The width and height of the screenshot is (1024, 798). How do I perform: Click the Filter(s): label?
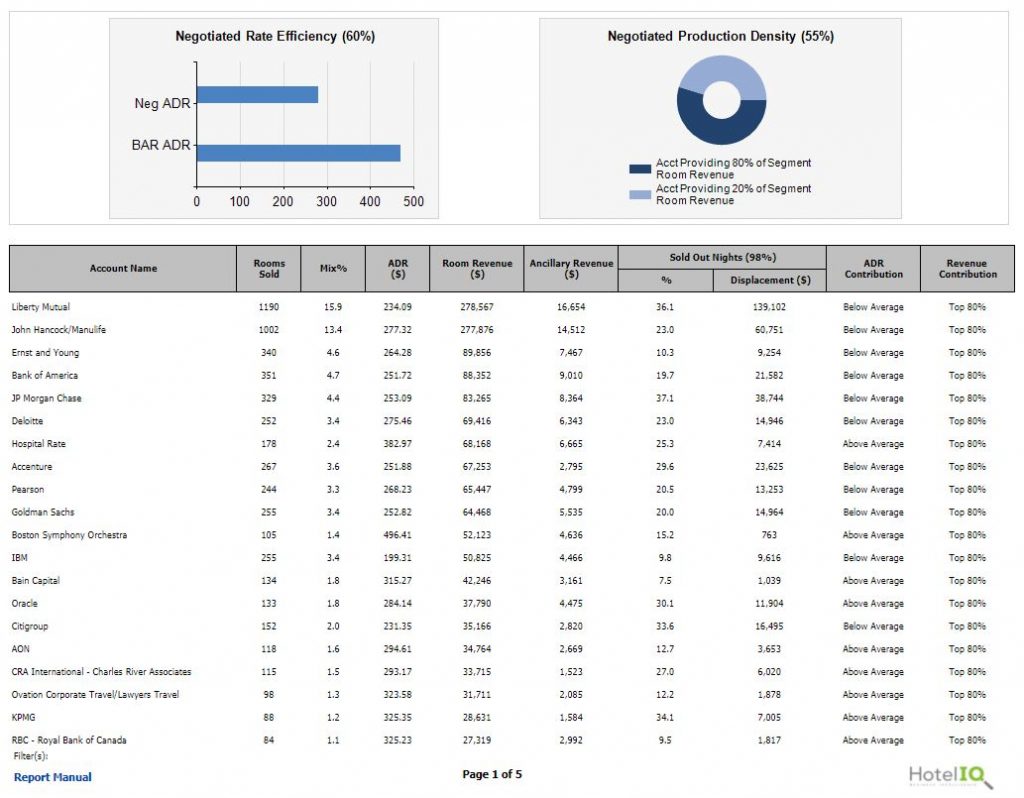(31, 756)
